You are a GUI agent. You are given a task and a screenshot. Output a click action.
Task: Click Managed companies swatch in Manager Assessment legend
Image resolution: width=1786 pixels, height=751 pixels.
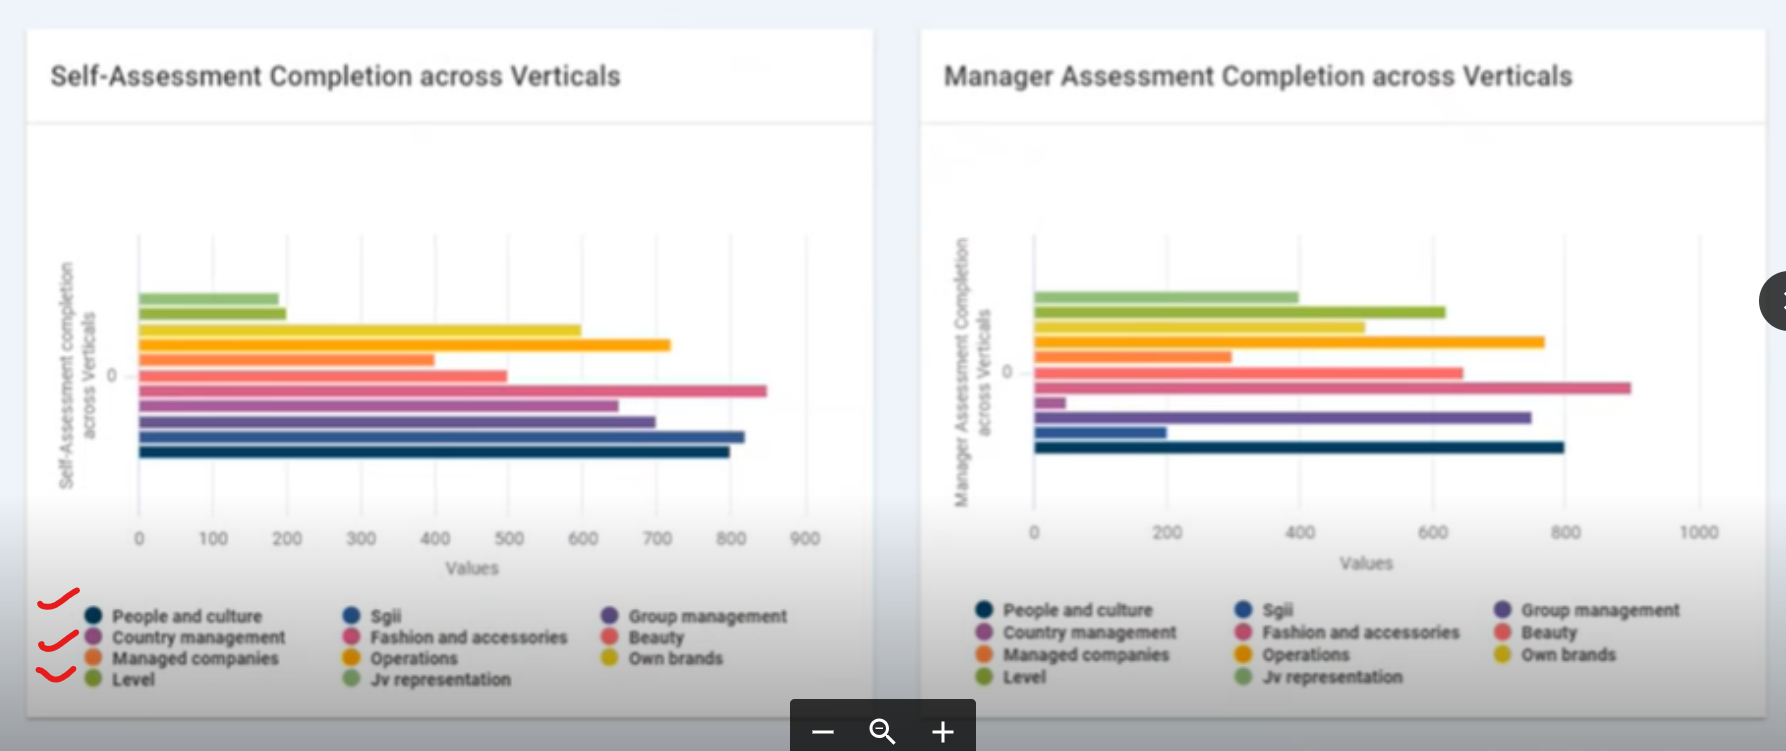(x=984, y=655)
